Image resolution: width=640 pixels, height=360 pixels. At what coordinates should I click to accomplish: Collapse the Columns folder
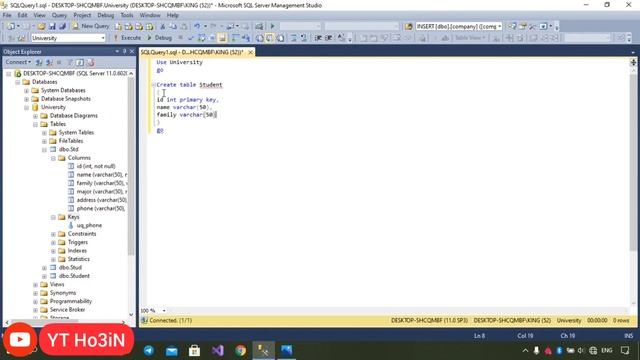point(53,158)
